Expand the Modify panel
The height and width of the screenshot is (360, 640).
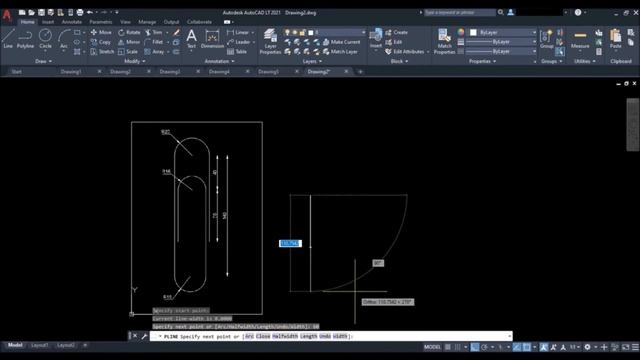135,61
